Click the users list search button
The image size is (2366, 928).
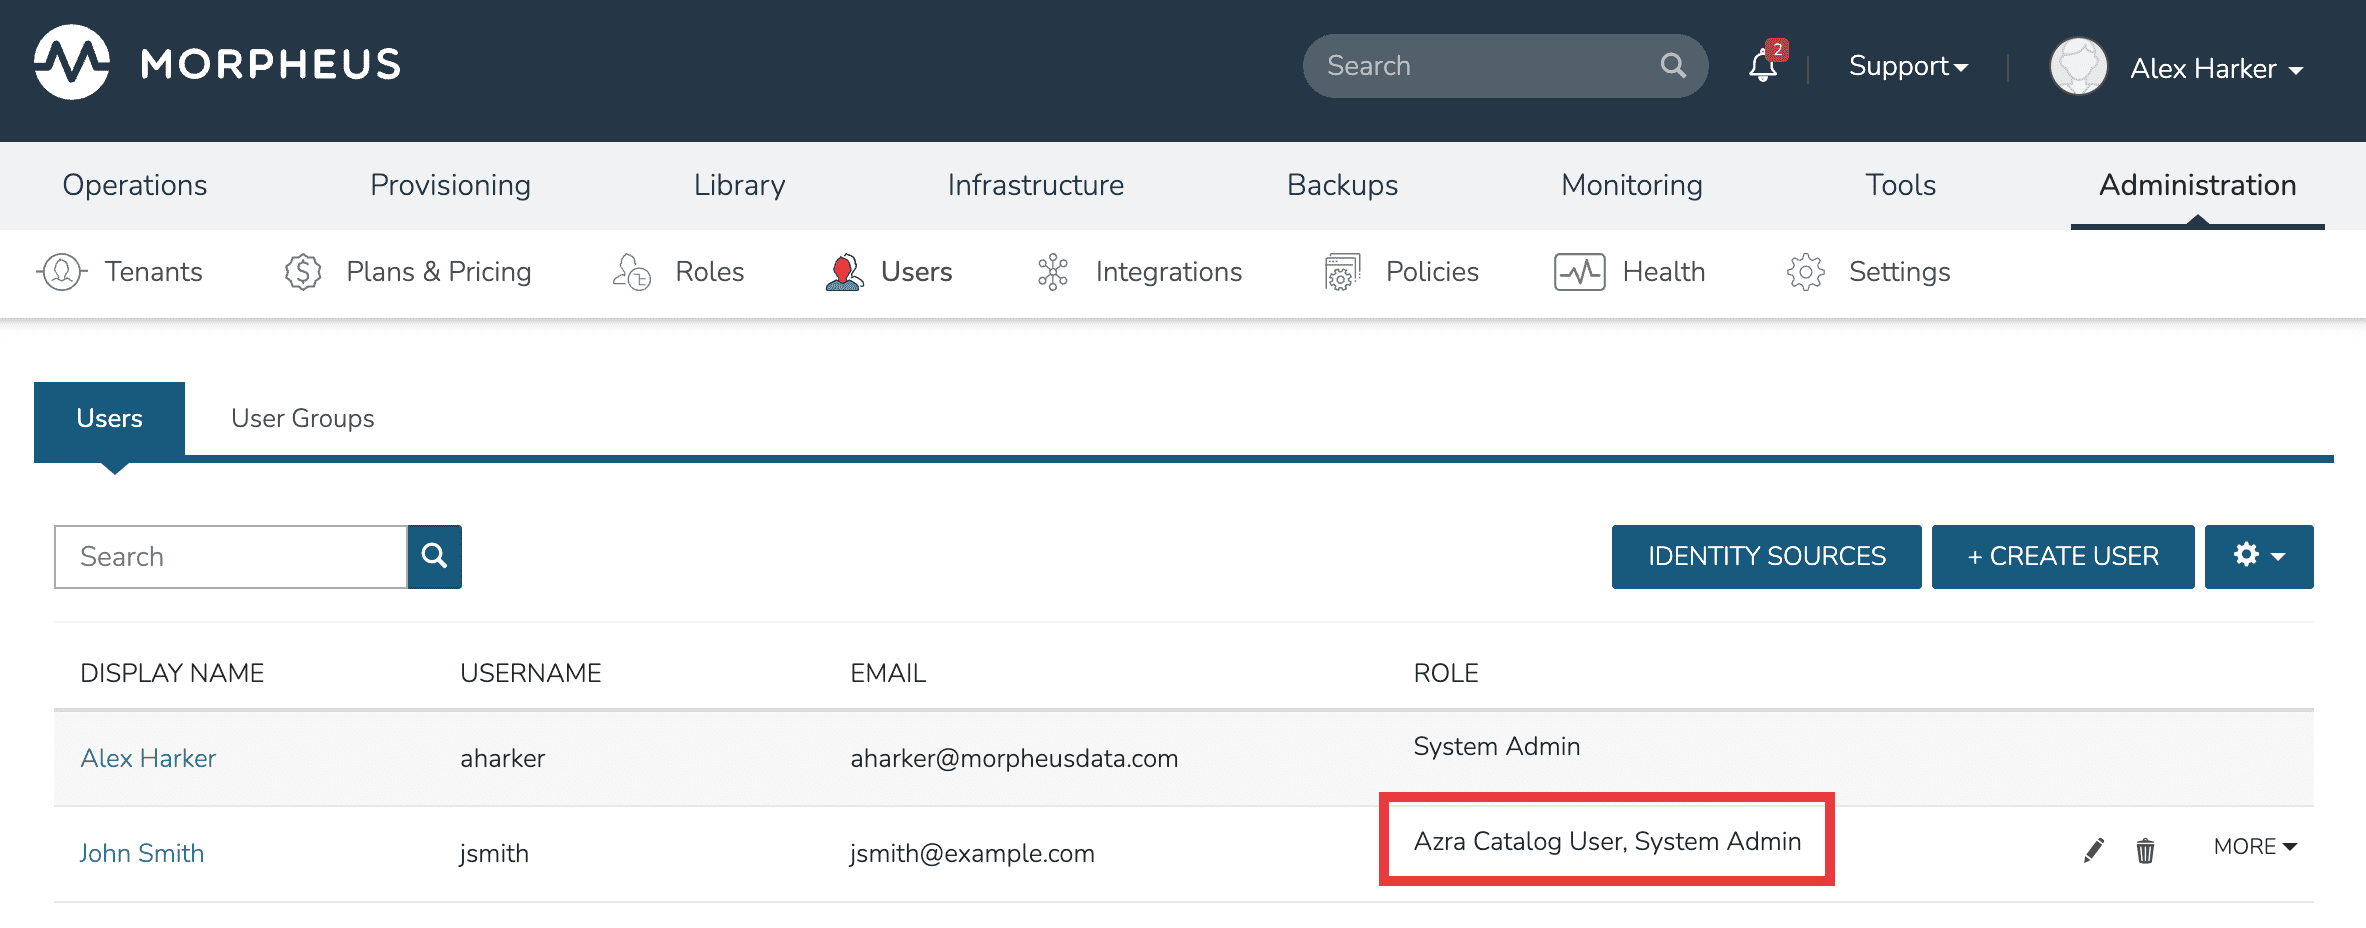pyautogui.click(x=434, y=556)
